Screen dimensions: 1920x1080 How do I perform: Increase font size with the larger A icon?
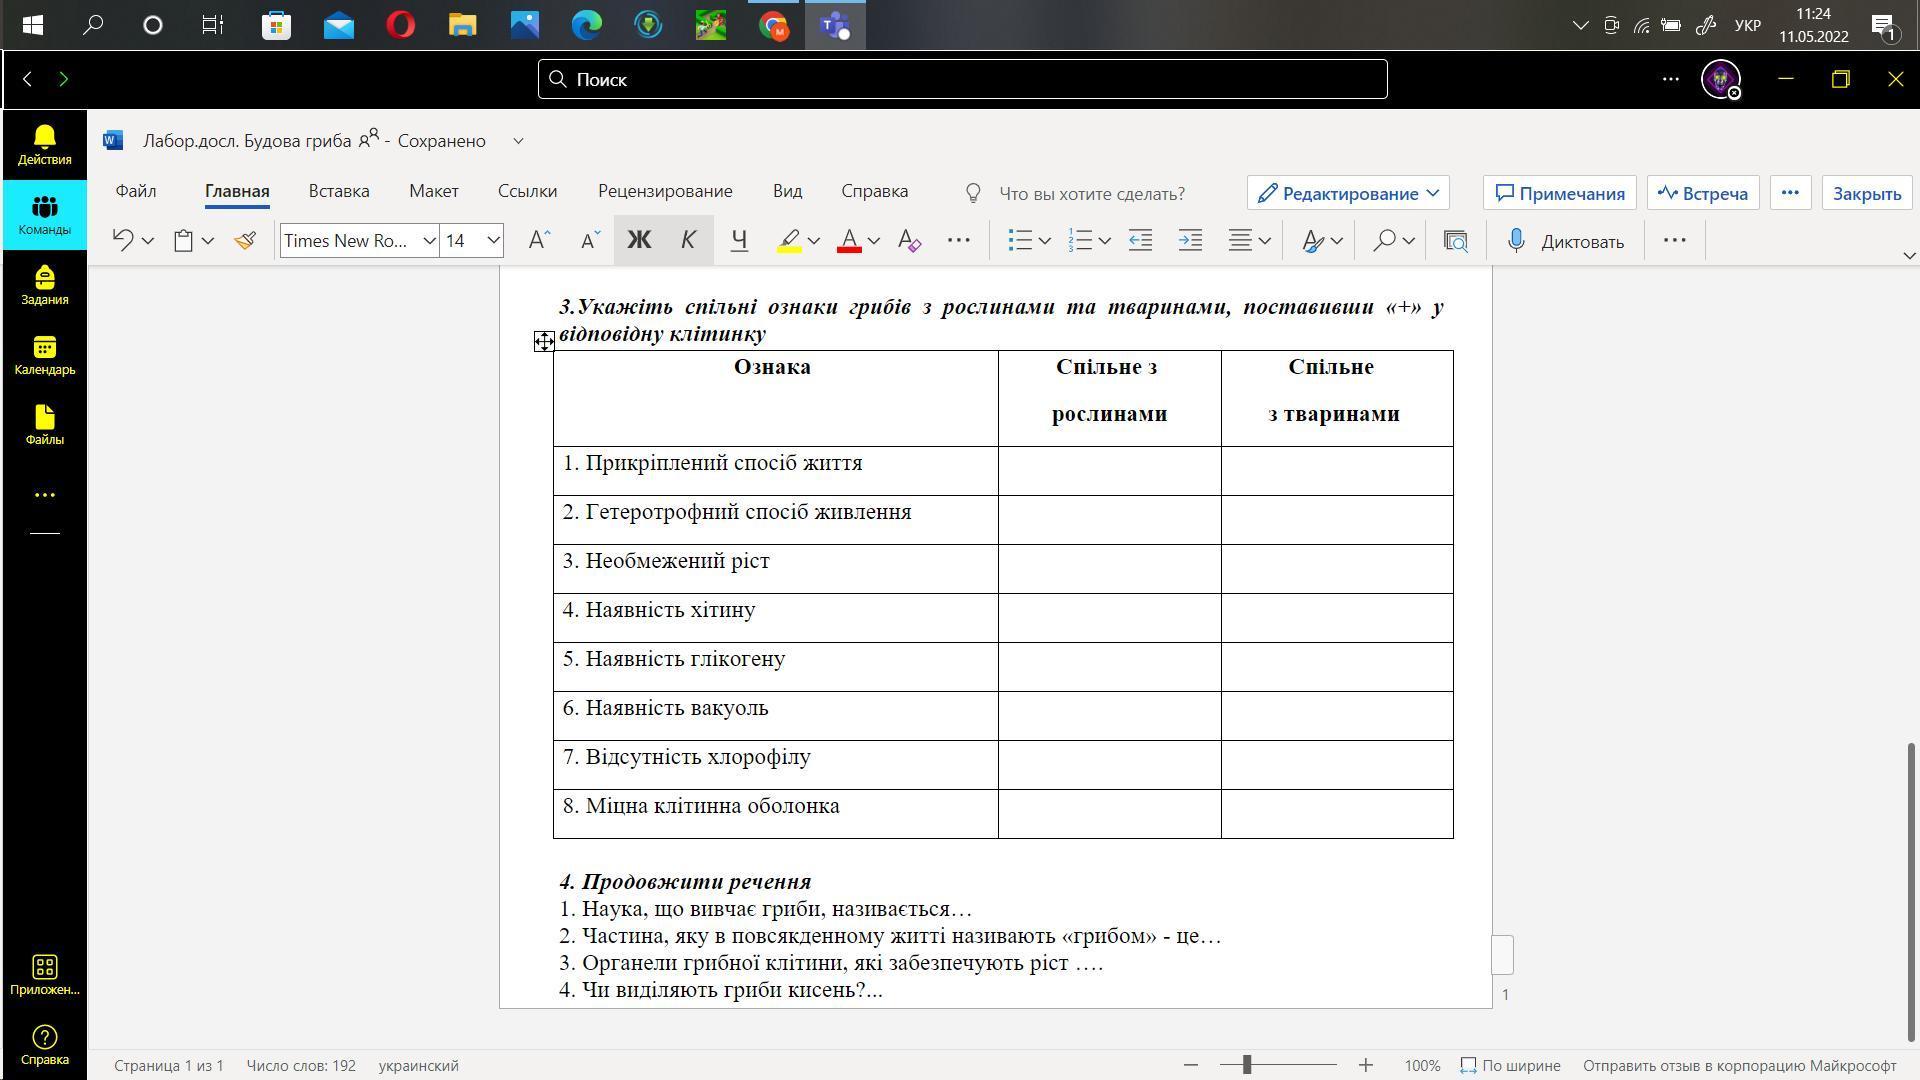tap(539, 240)
